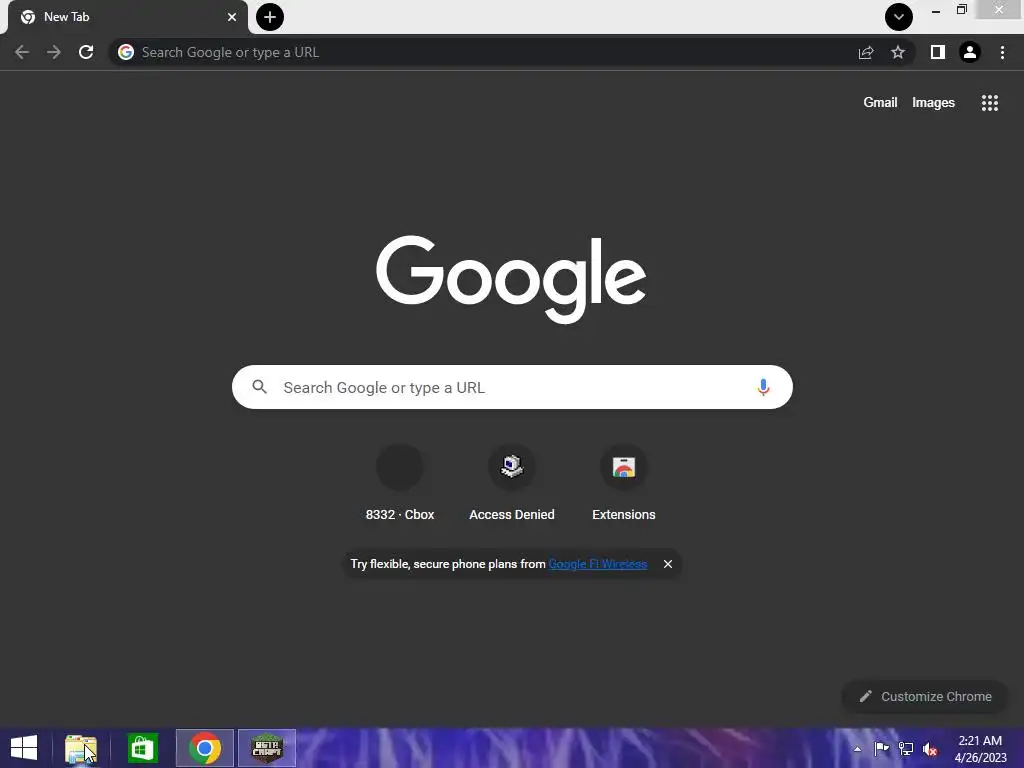Dismiss the phone plans promo message

pyautogui.click(x=667, y=564)
